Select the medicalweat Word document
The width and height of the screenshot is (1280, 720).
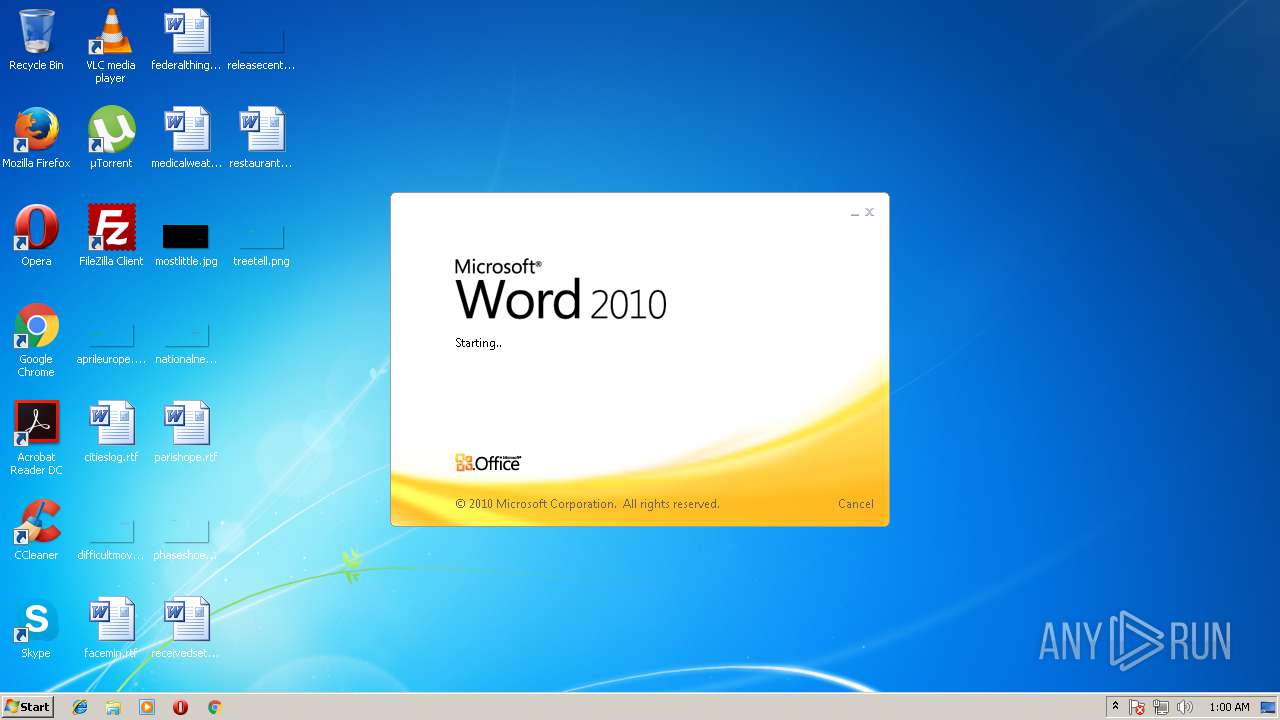coord(186,138)
